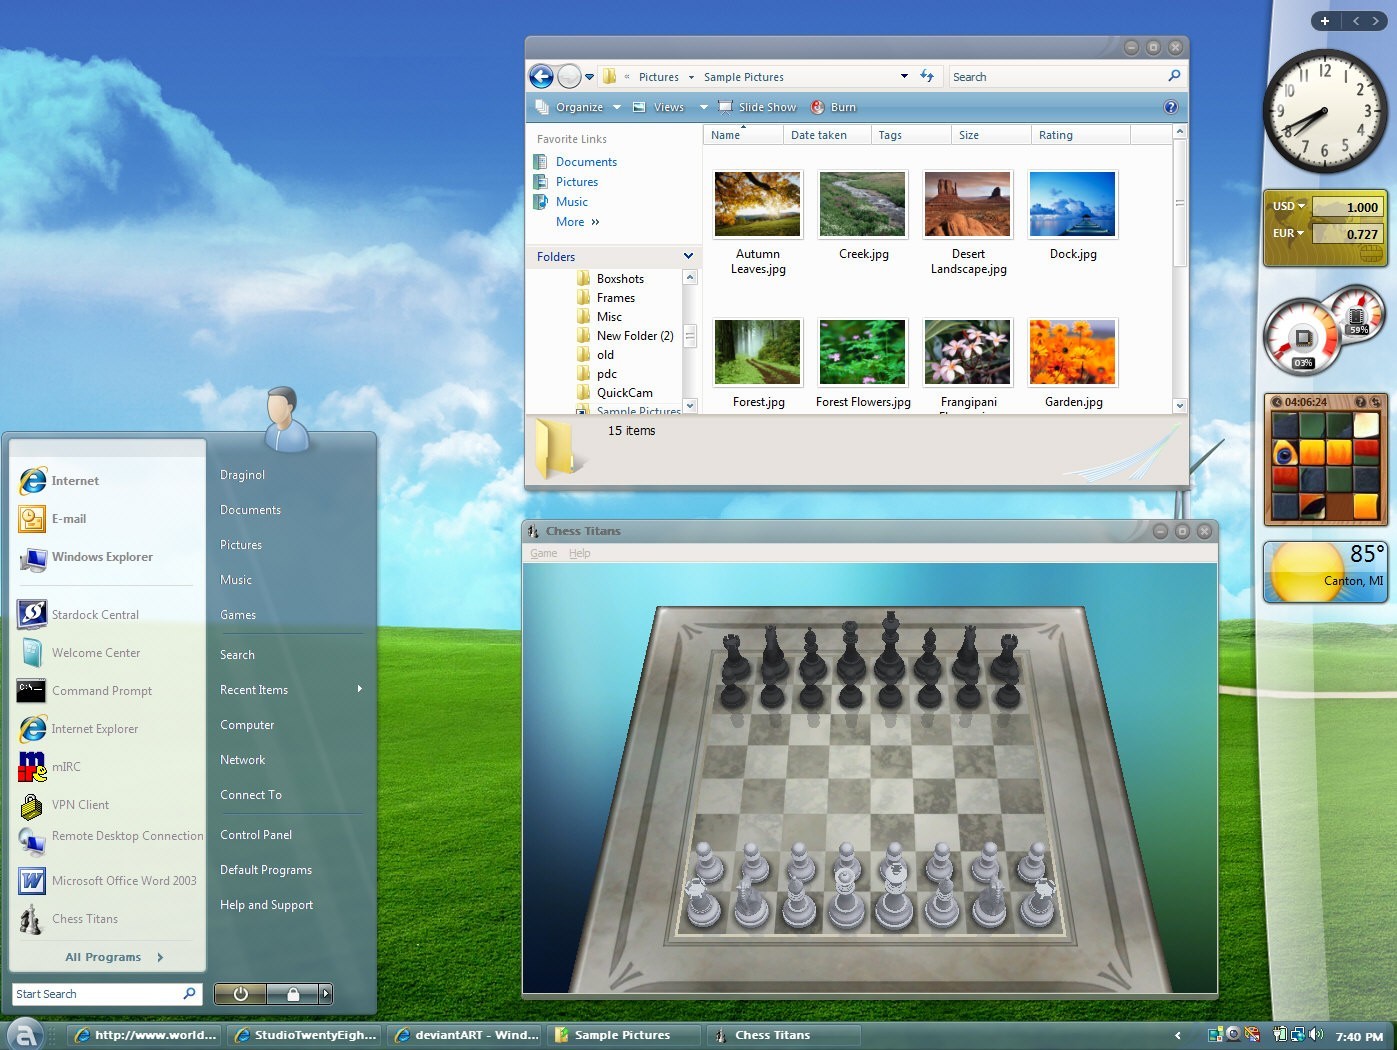This screenshot has width=1397, height=1050.
Task: Open Welcome Center from the Start menu
Action: (x=96, y=652)
